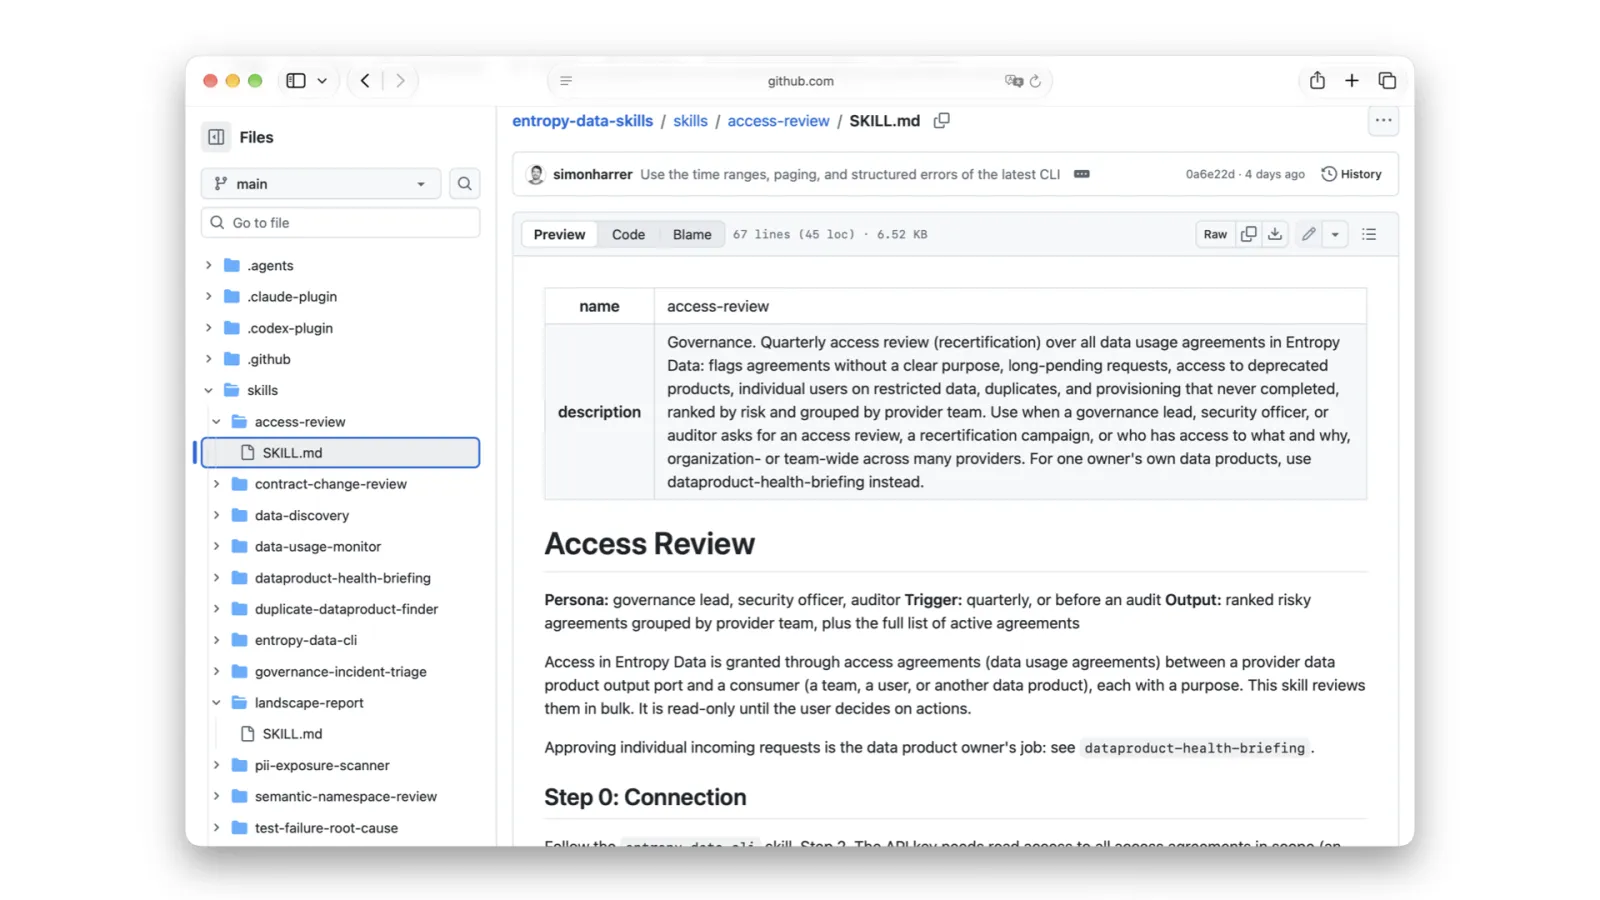Download the raw file icon

coord(1275,234)
